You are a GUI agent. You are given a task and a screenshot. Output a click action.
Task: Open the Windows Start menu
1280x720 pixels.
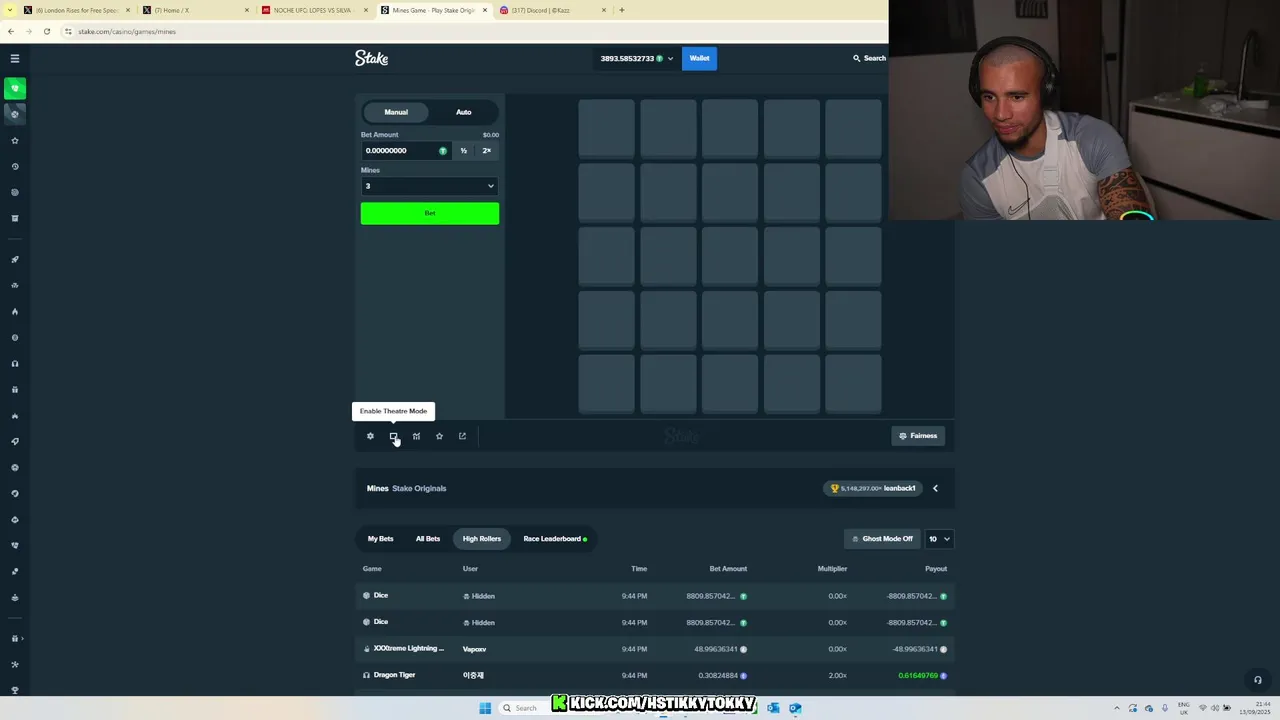click(x=485, y=708)
